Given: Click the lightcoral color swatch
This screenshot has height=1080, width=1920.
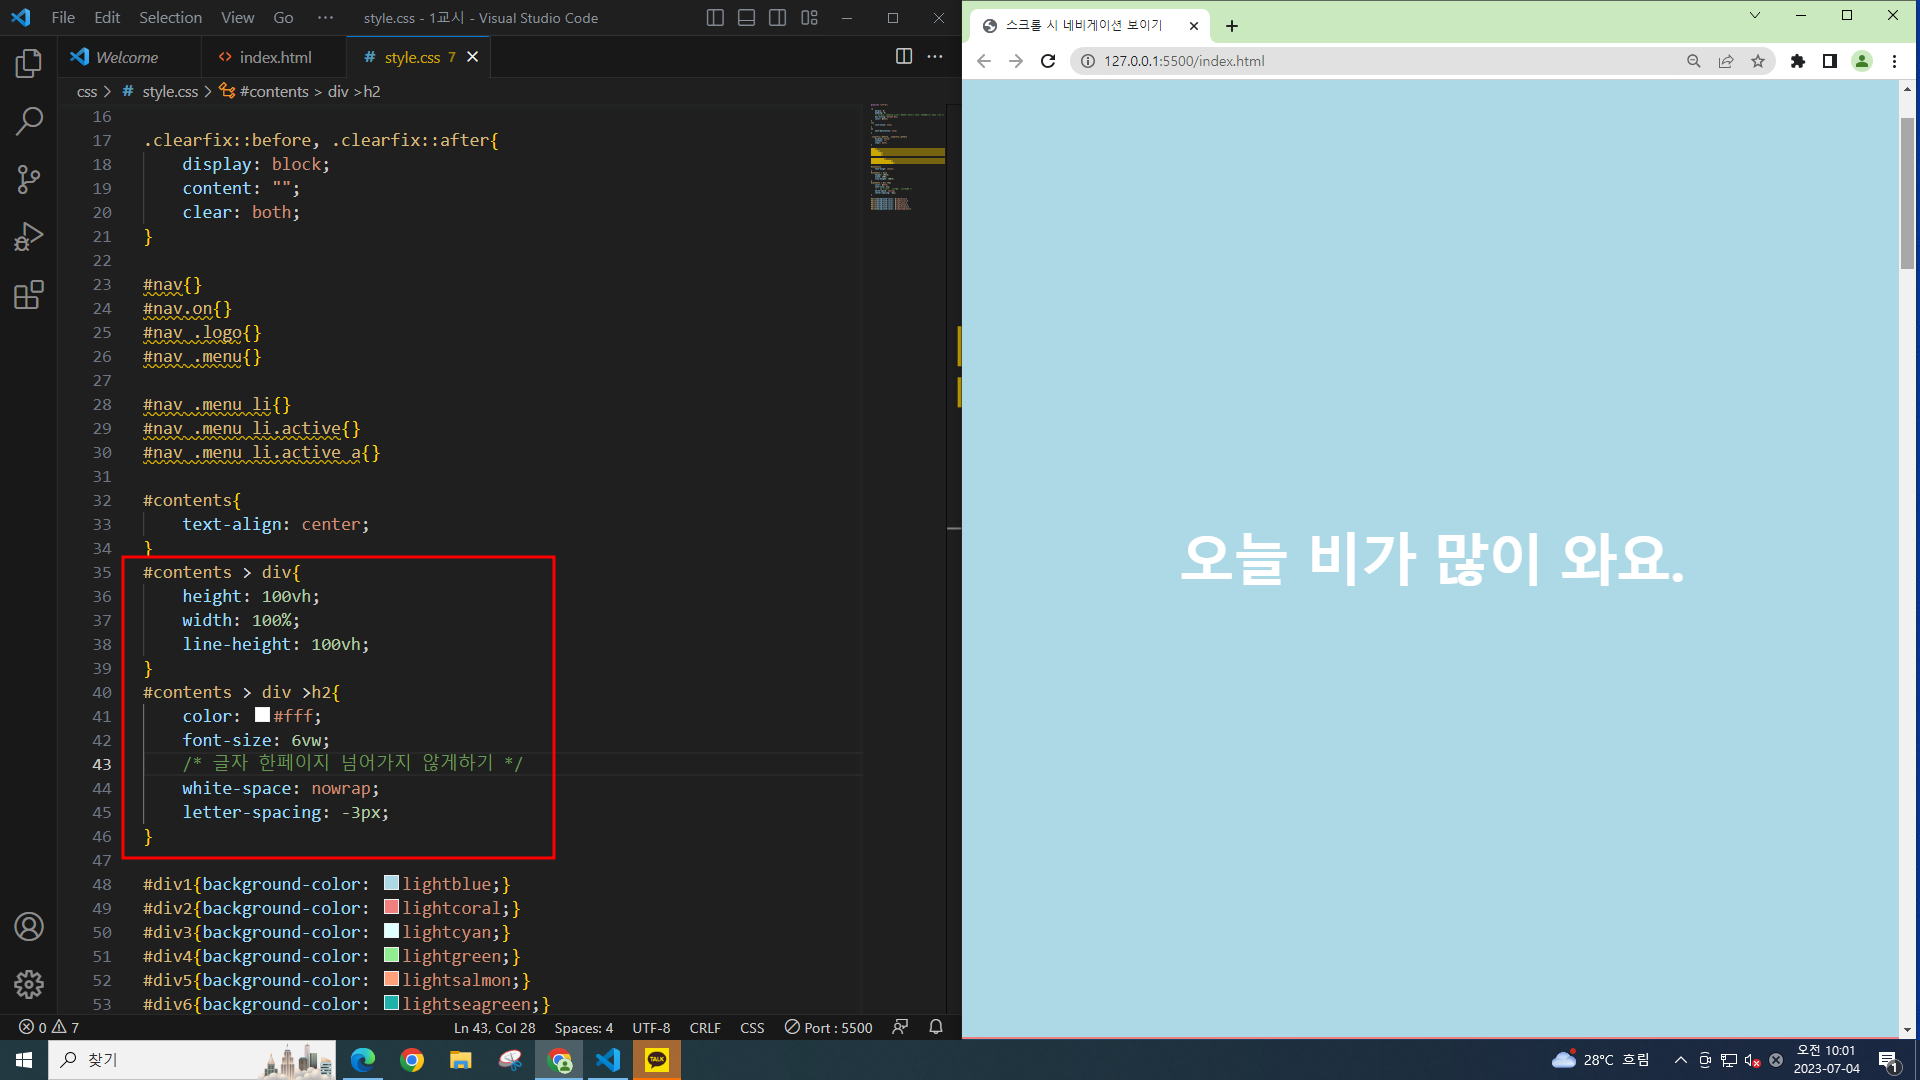Looking at the screenshot, I should pyautogui.click(x=391, y=907).
